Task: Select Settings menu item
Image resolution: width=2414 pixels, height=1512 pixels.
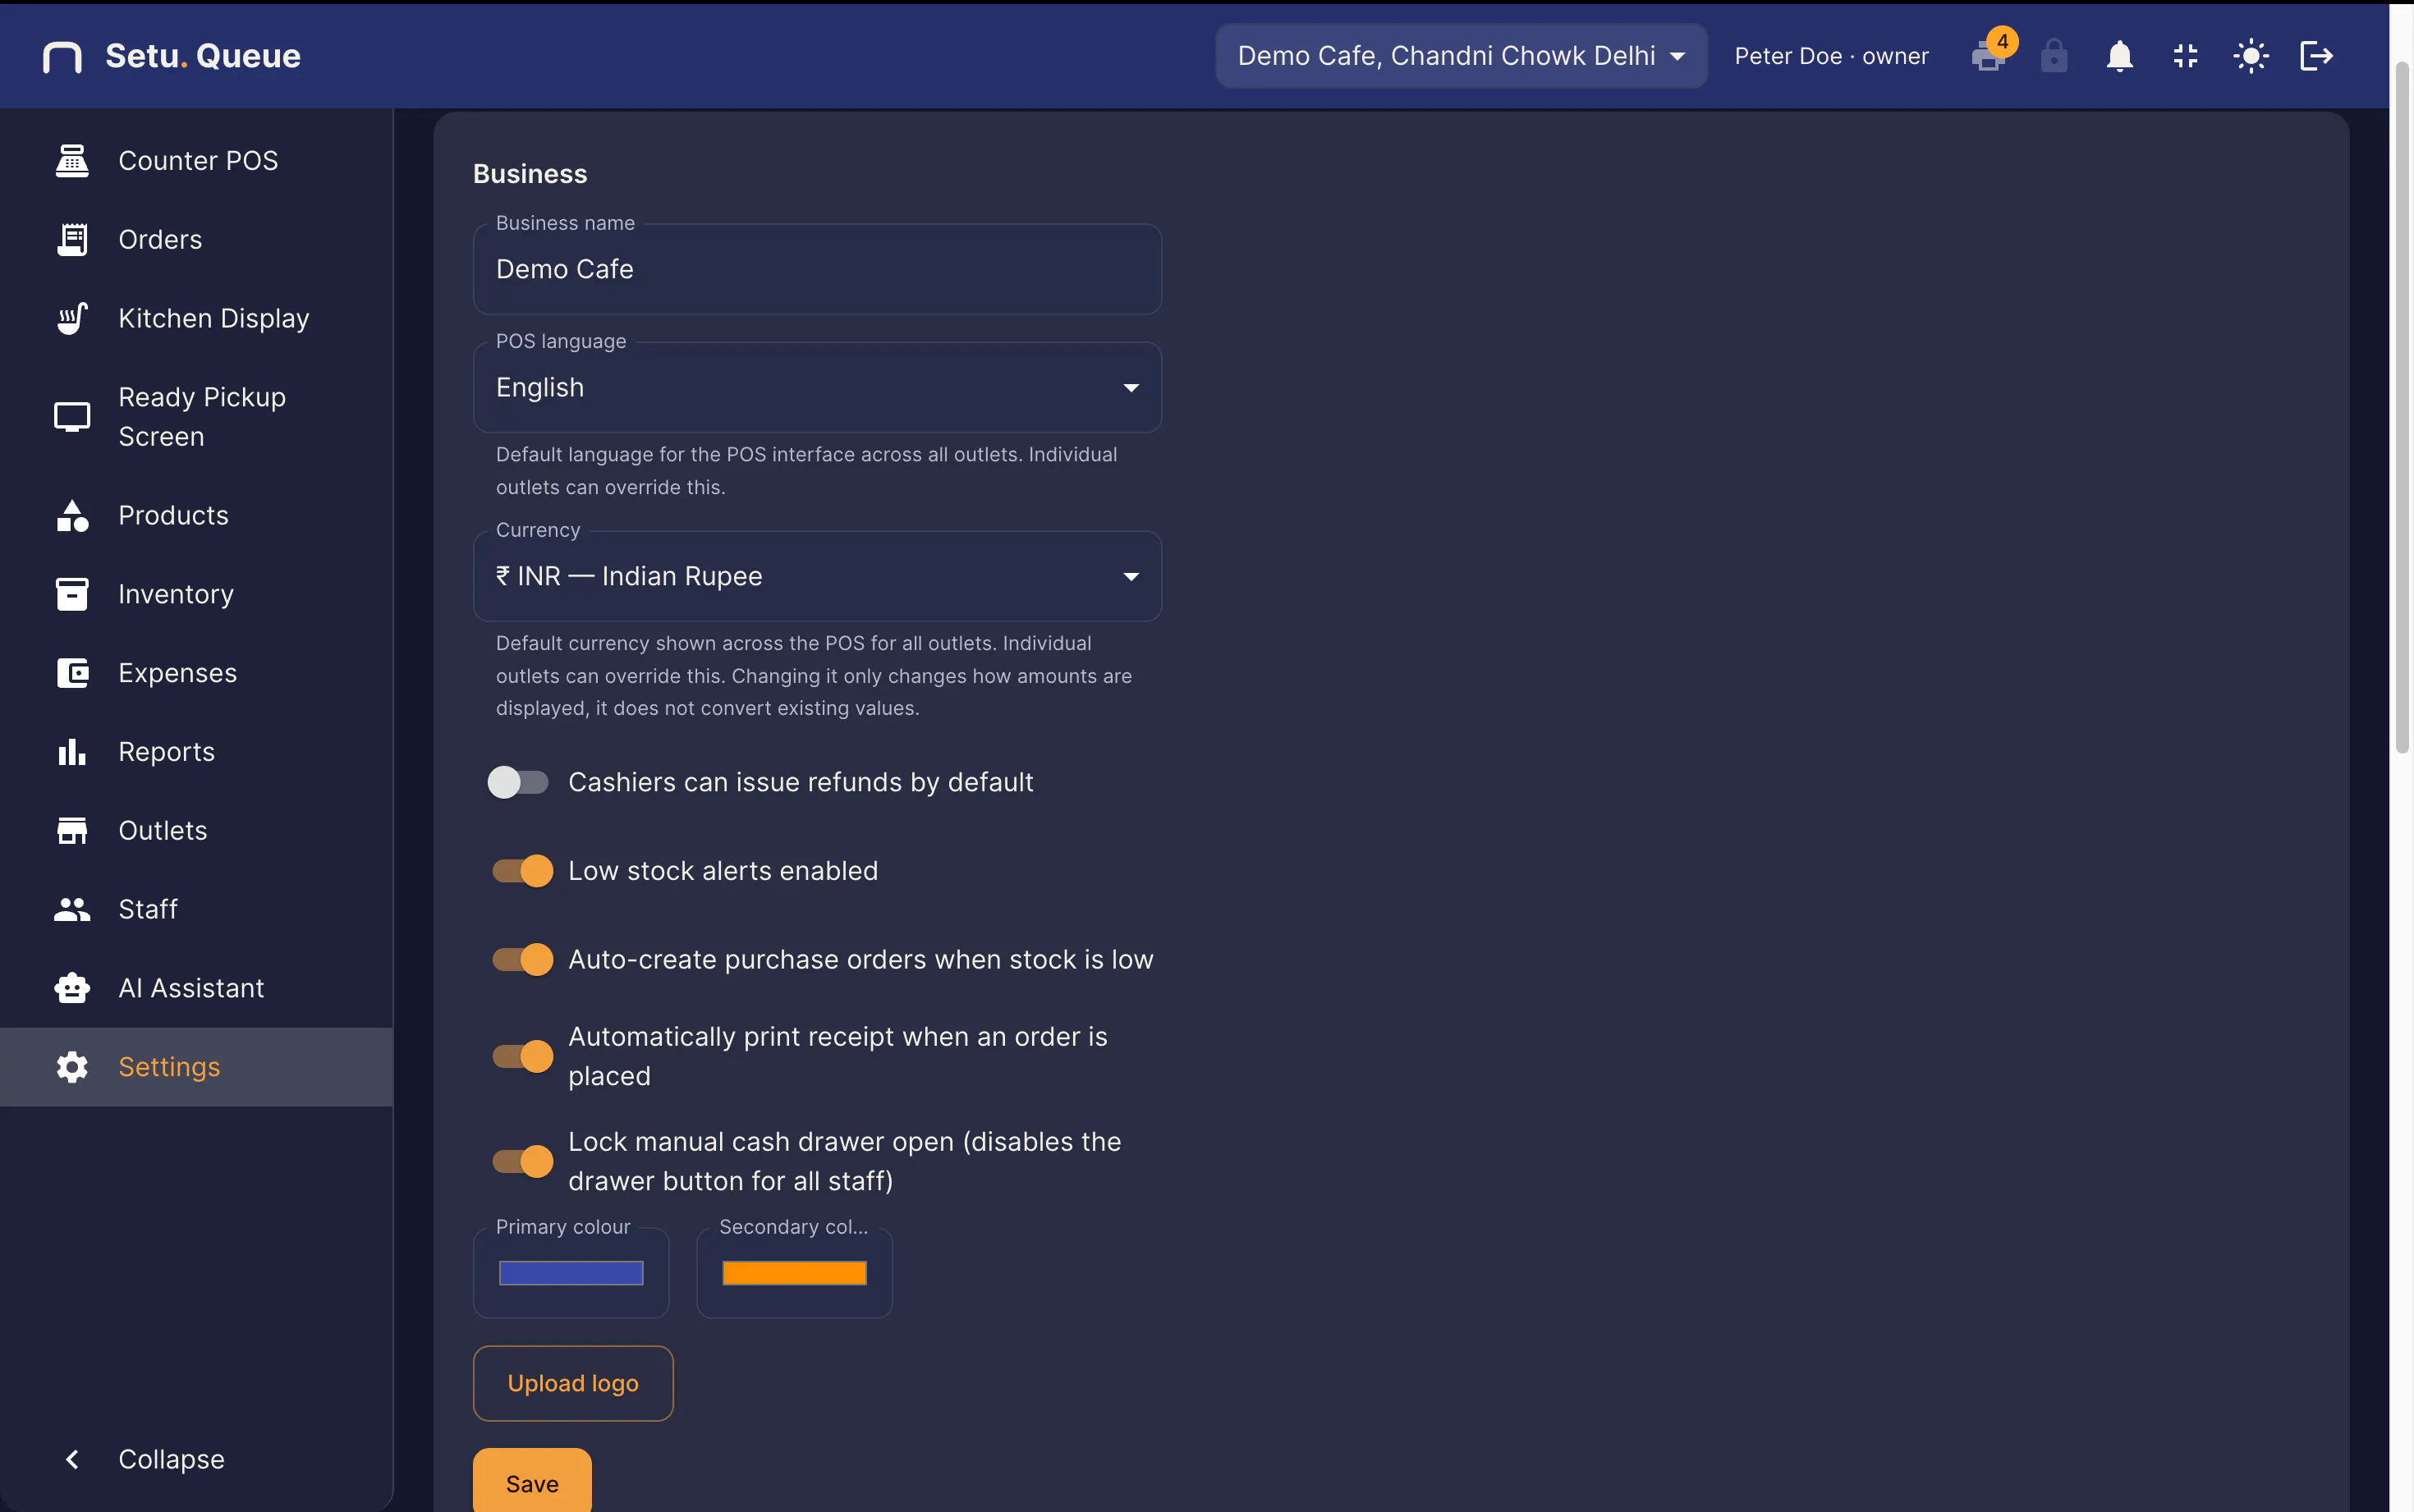Action: [x=196, y=1067]
